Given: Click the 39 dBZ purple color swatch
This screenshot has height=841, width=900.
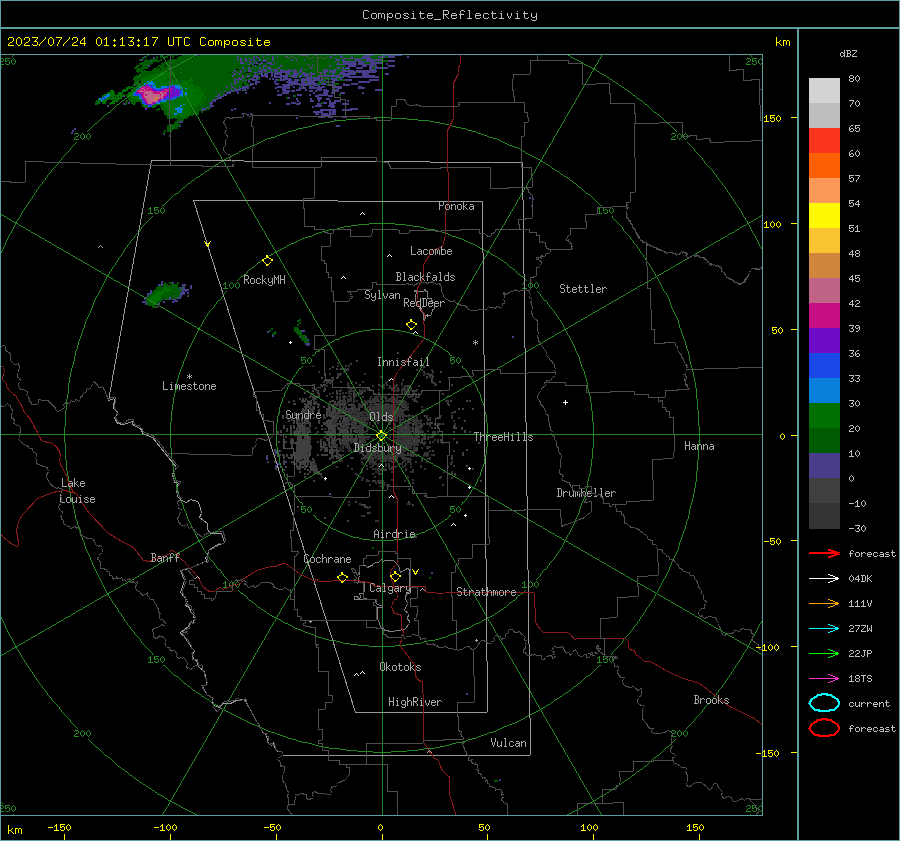Looking at the screenshot, I should tap(824, 340).
